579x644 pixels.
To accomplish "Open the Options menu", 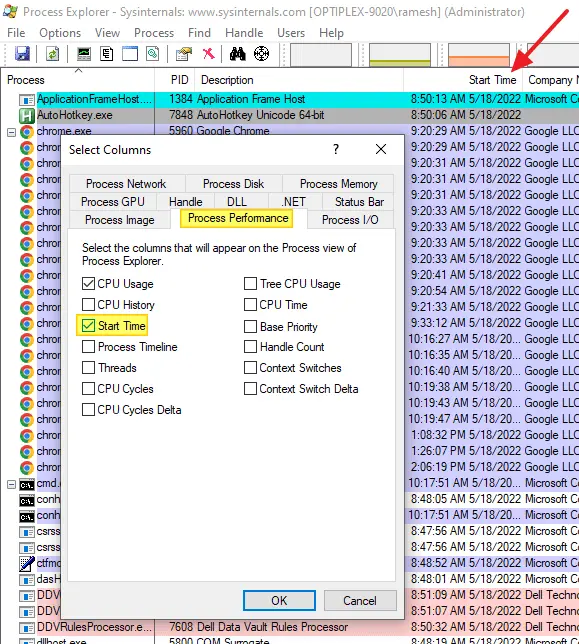I will tap(60, 33).
